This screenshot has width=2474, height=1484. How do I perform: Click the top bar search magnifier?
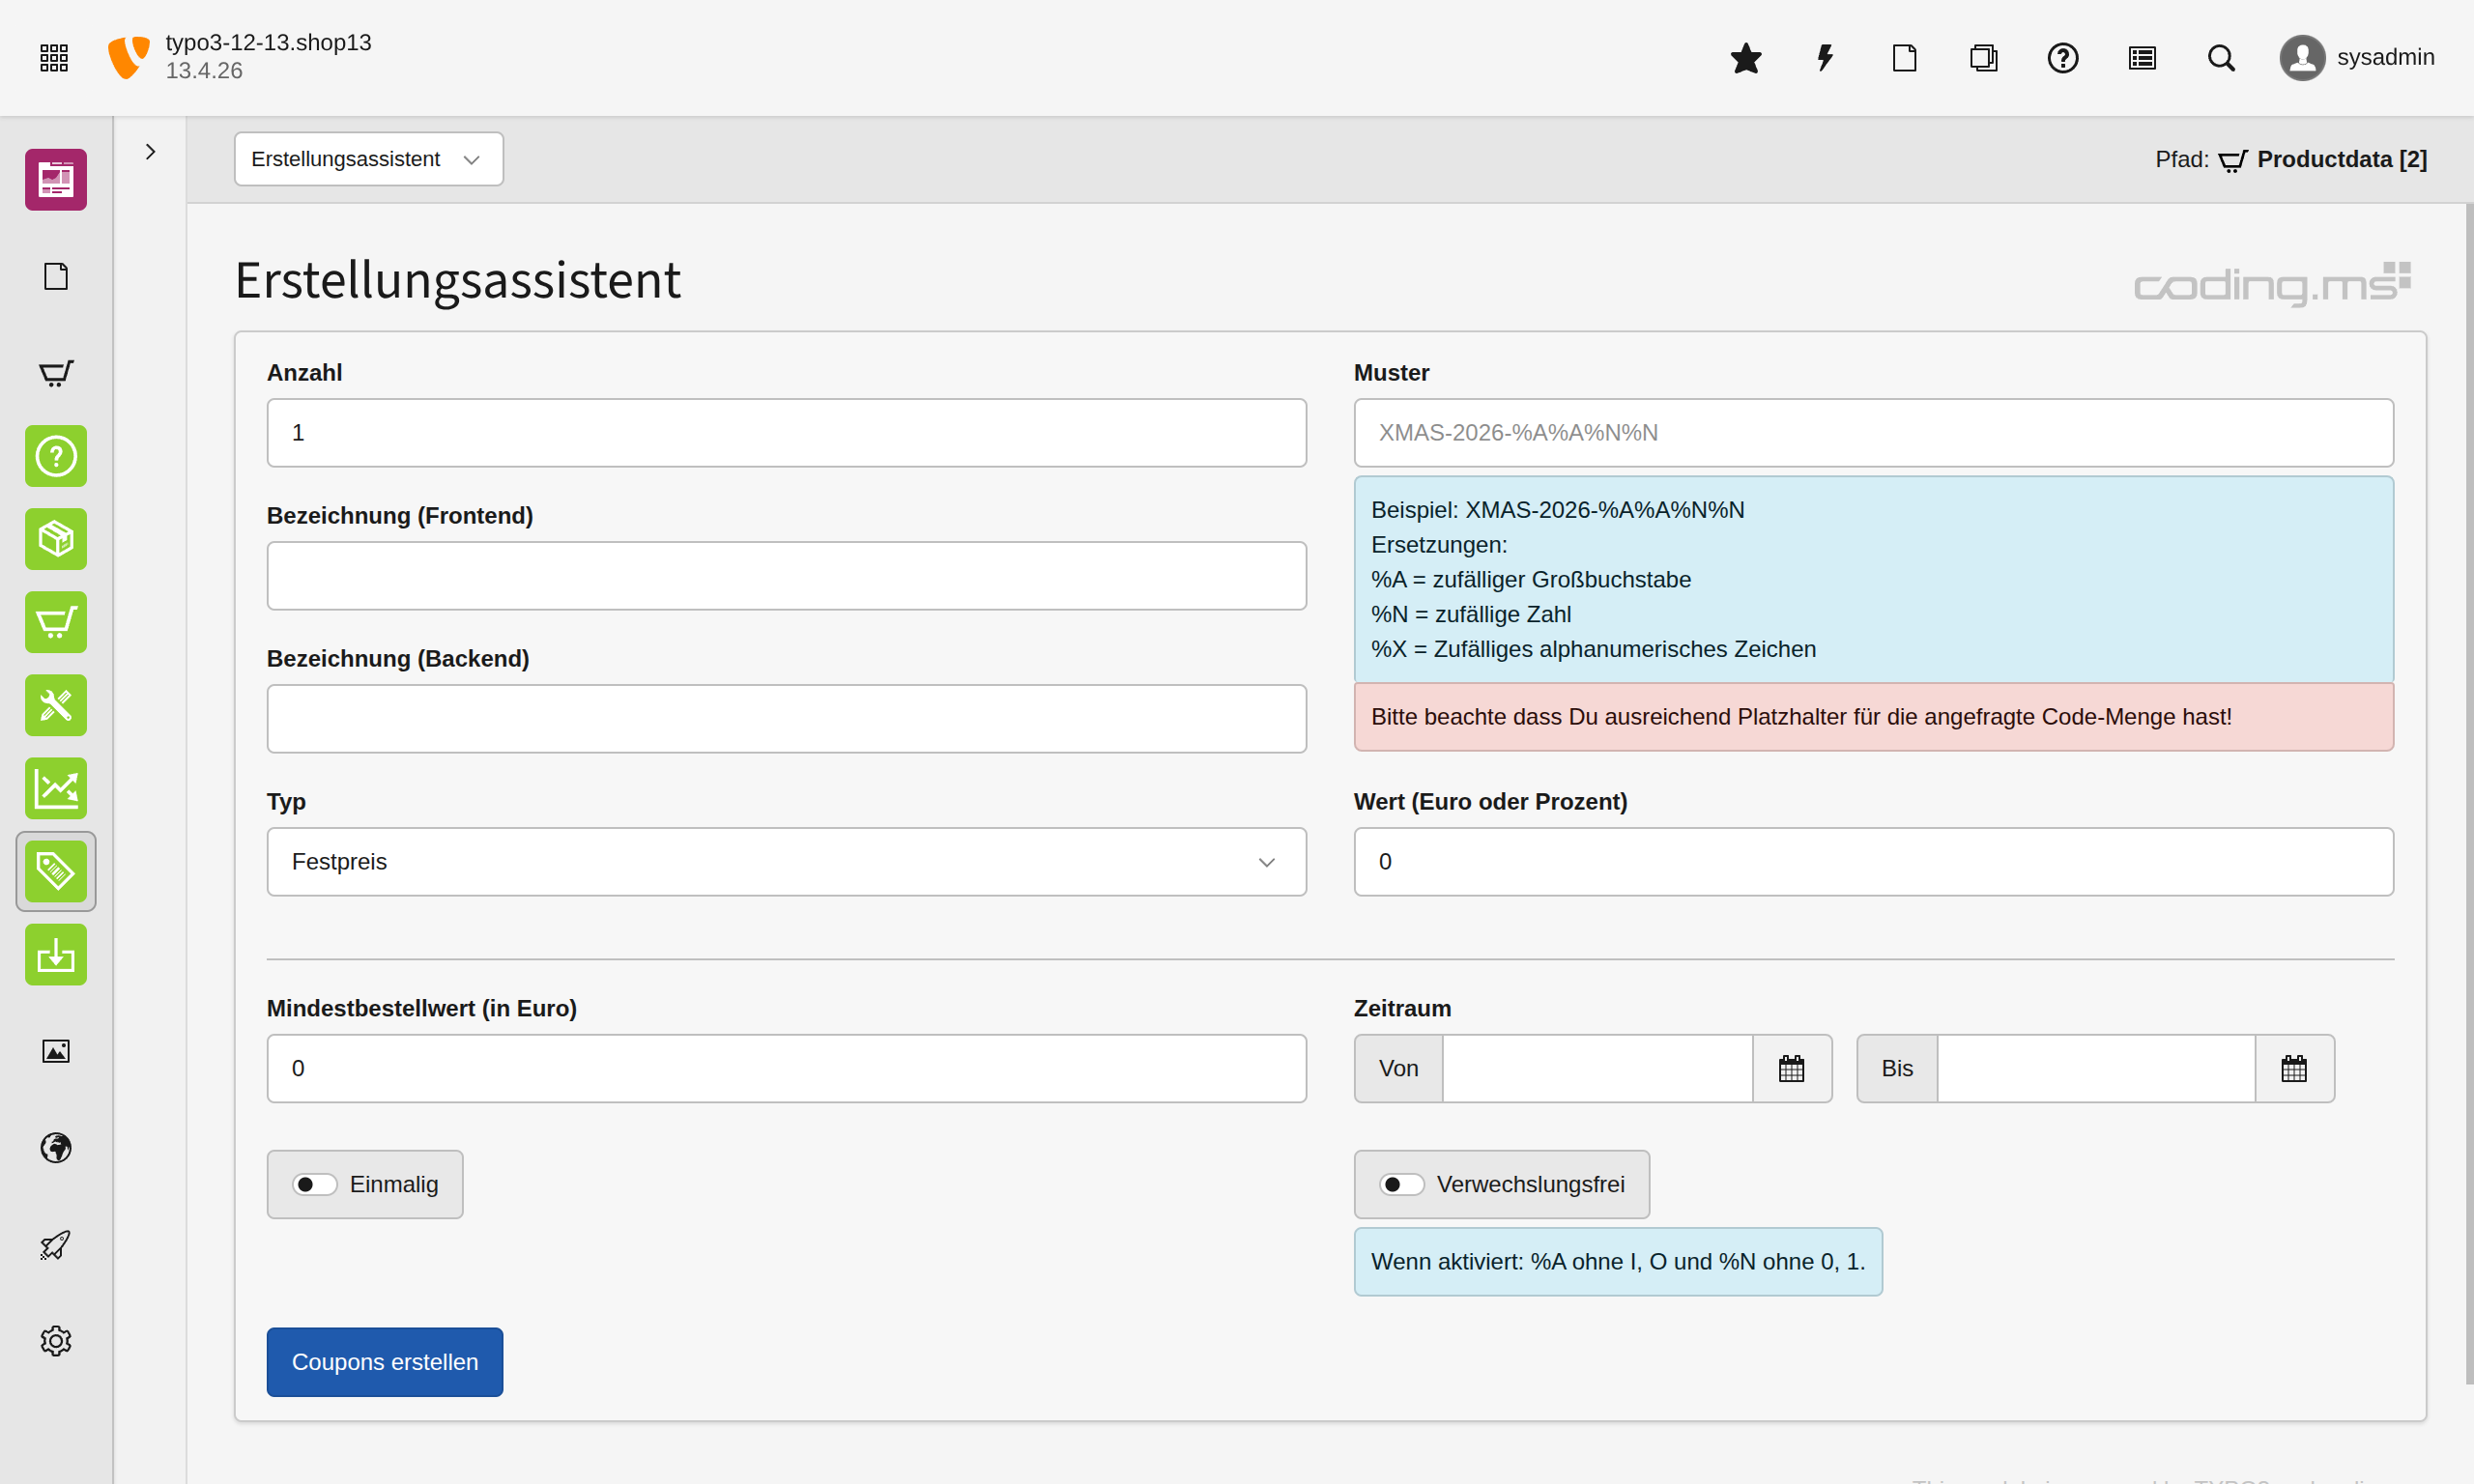coord(2220,58)
